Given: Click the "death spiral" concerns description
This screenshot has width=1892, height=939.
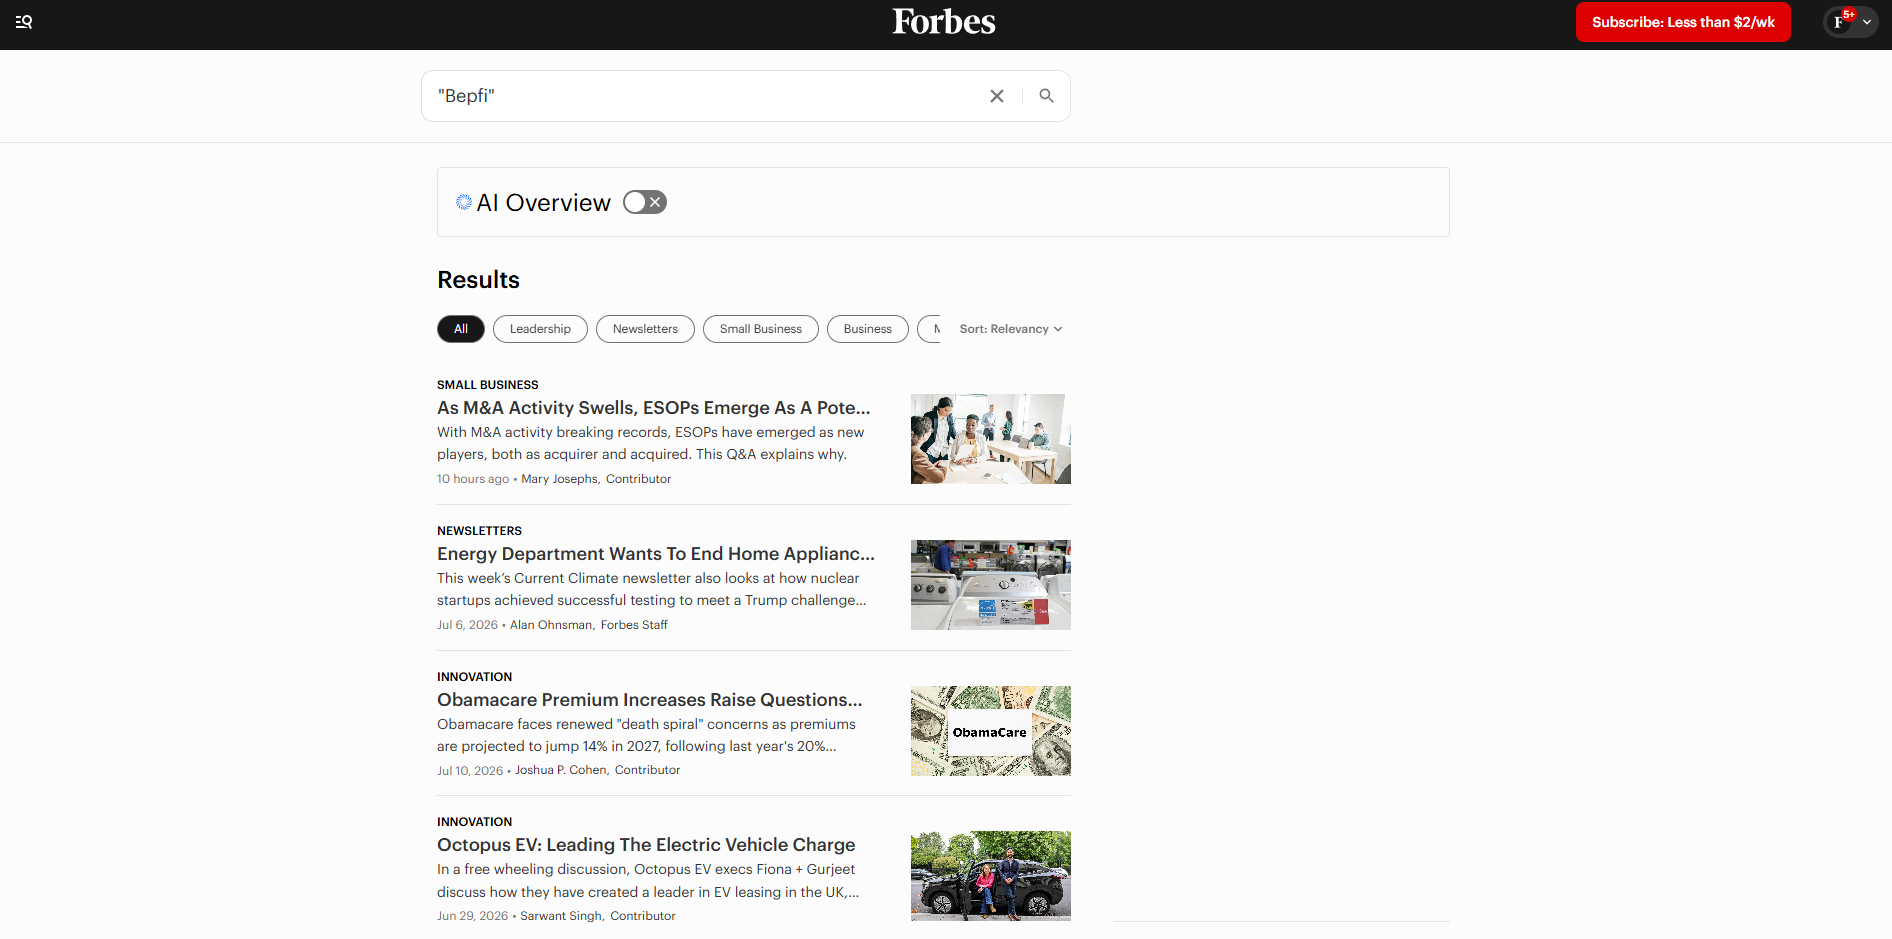Looking at the screenshot, I should (x=647, y=735).
